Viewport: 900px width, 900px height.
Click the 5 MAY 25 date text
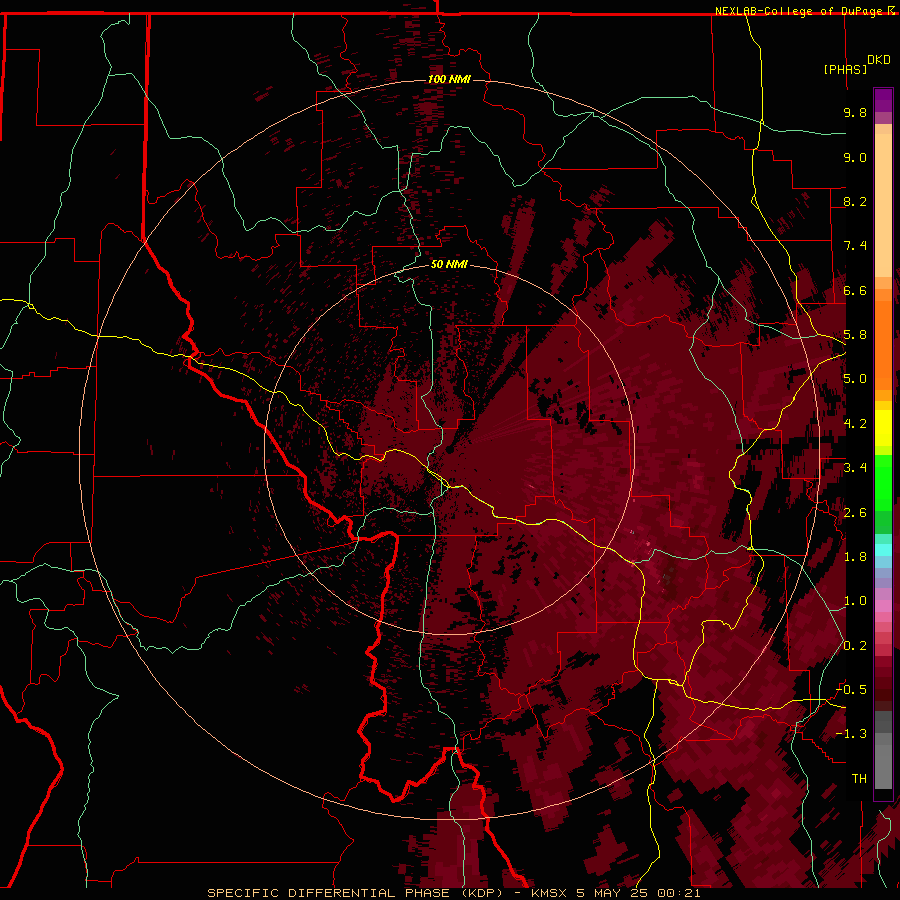(x=614, y=893)
